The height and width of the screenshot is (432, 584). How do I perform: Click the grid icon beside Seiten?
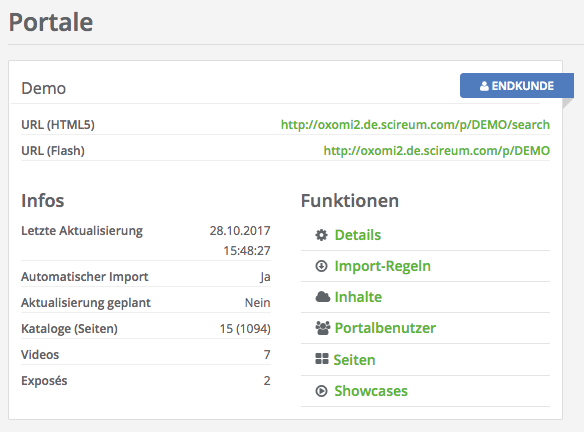click(322, 359)
